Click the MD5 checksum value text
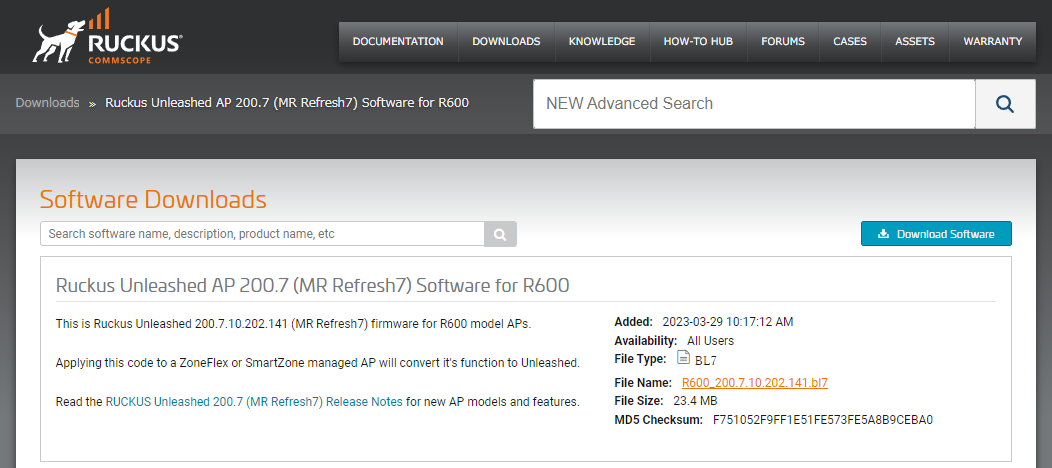The height and width of the screenshot is (468, 1052). point(822,420)
